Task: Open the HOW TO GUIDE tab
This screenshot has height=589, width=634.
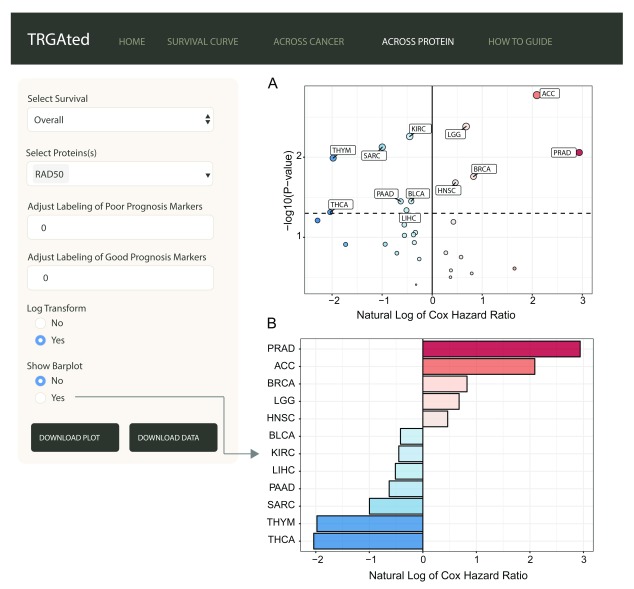Action: [x=520, y=42]
